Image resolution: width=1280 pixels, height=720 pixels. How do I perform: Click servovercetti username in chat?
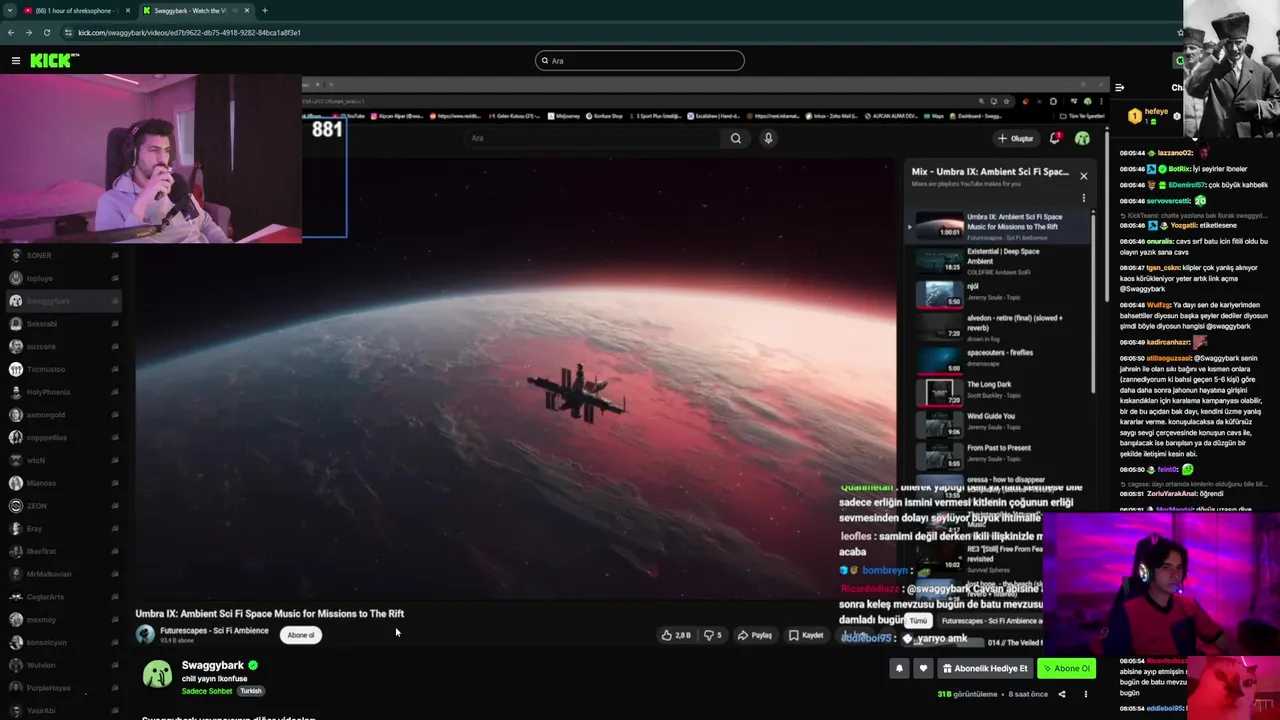[x=1169, y=201]
